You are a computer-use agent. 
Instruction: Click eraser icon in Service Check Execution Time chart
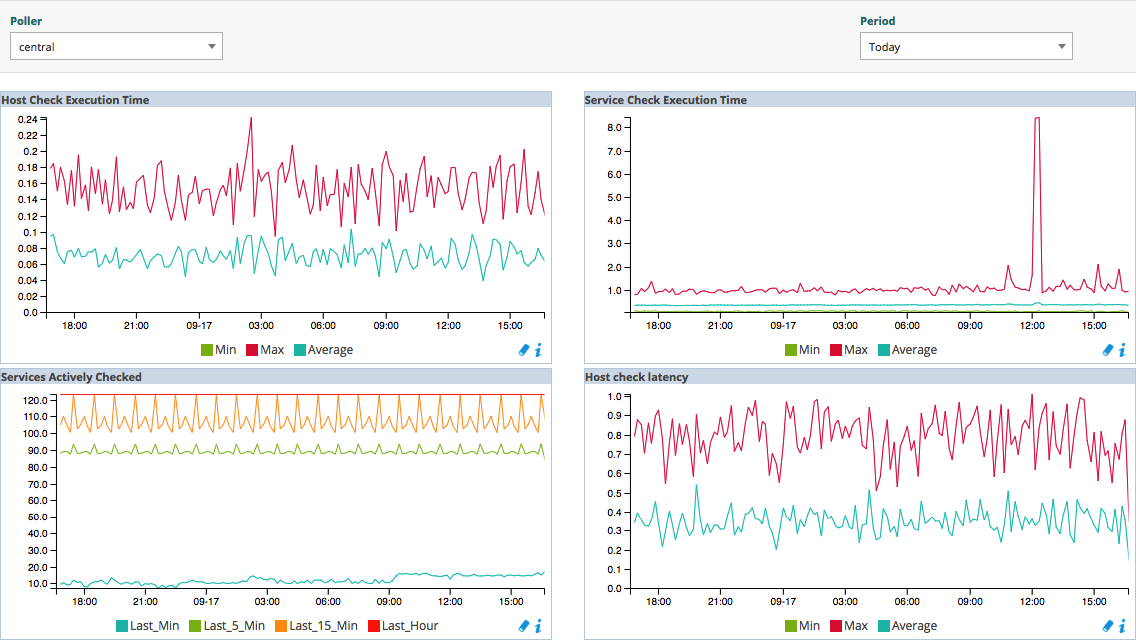1108,350
